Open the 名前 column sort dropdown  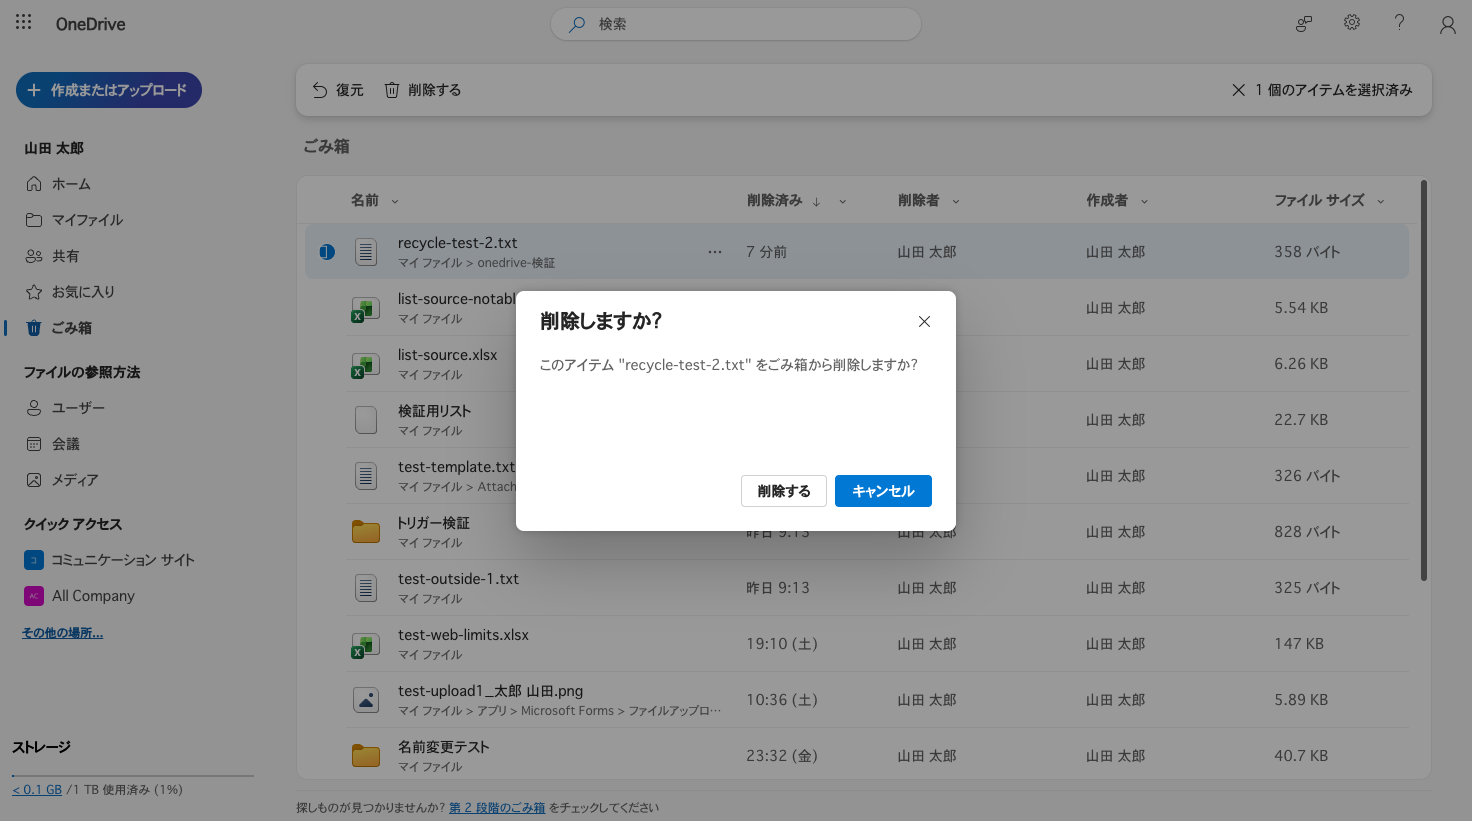click(395, 201)
